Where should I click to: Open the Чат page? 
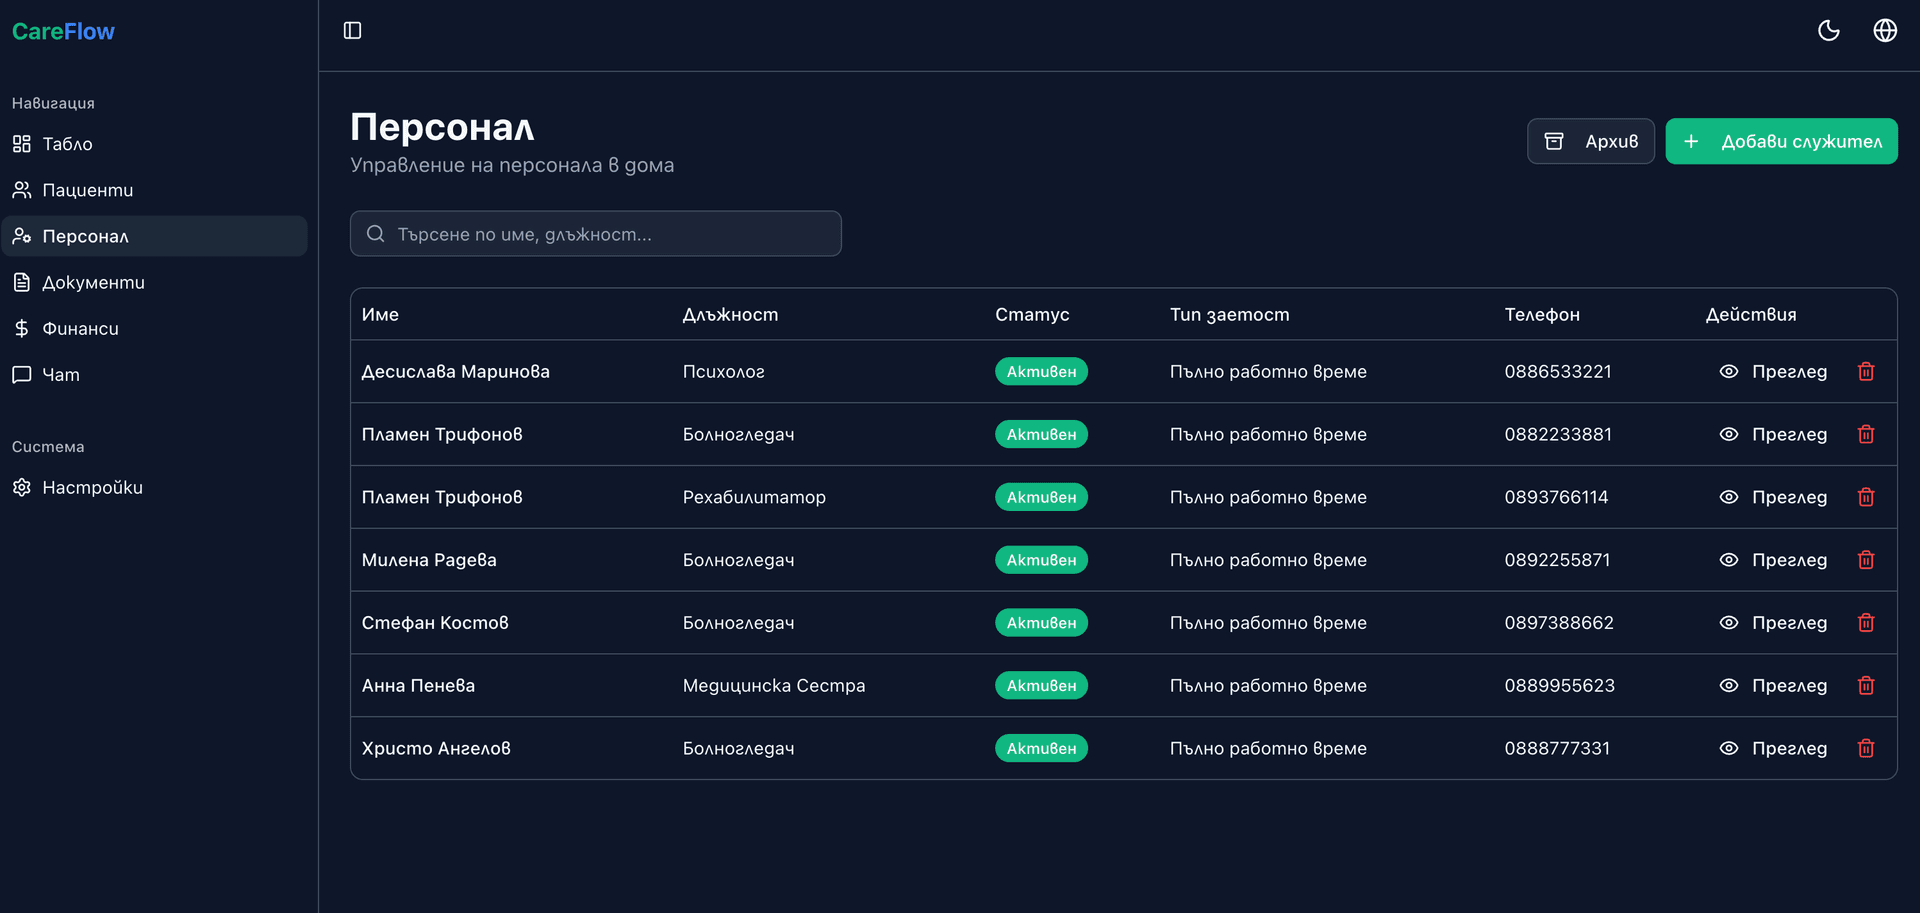click(60, 375)
